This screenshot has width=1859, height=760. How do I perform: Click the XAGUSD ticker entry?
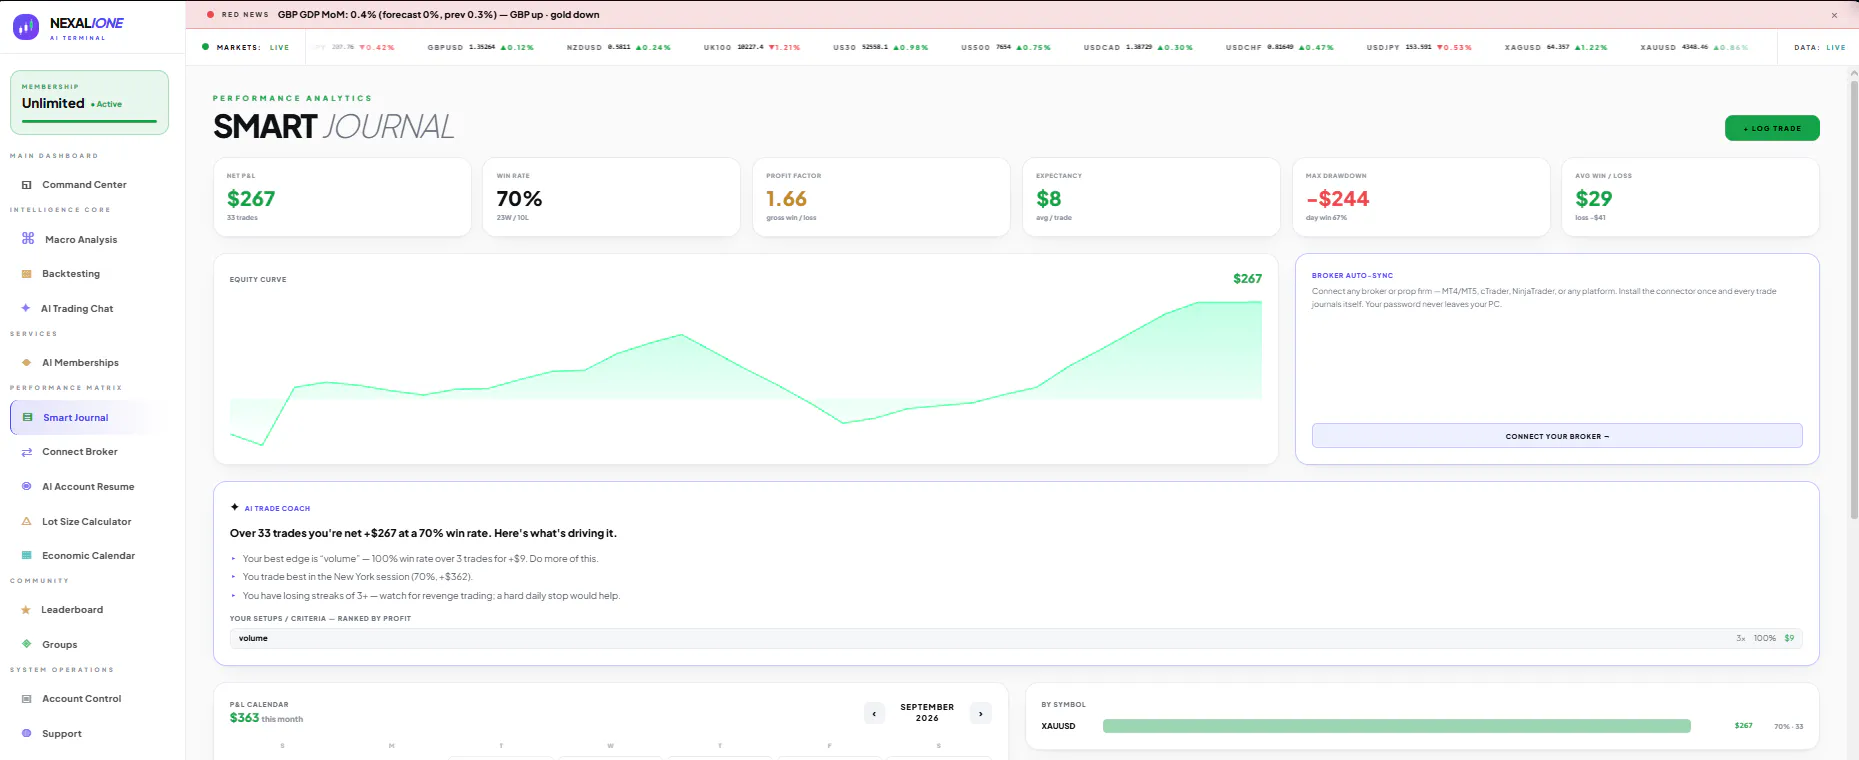pyautogui.click(x=1556, y=47)
